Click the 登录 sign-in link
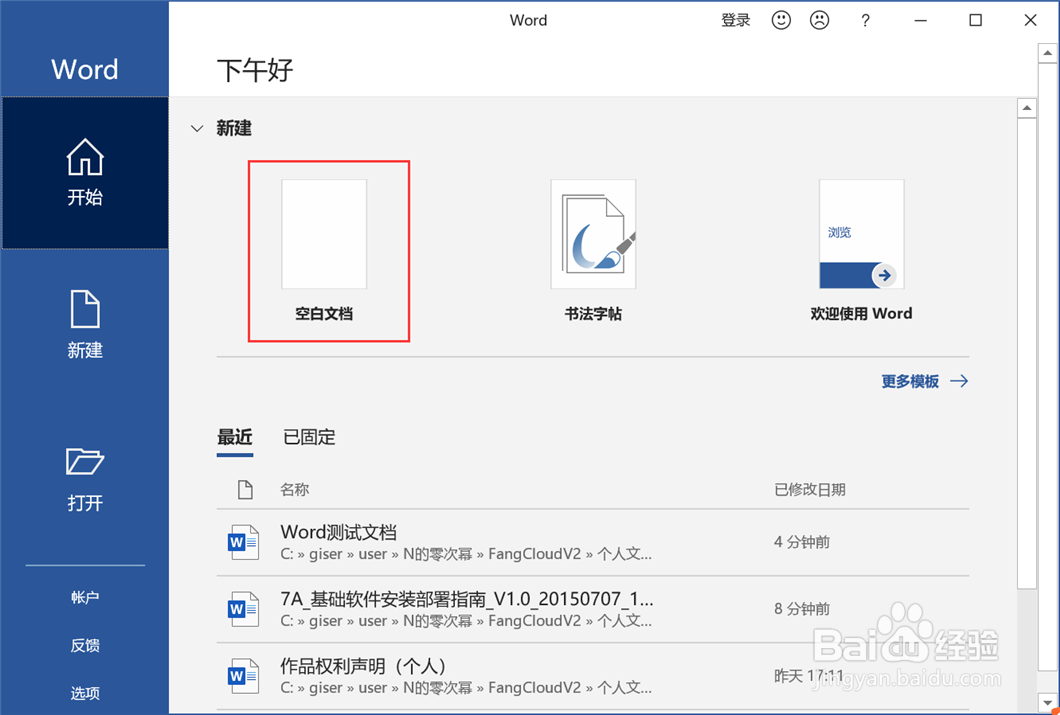The height and width of the screenshot is (715, 1060). pyautogui.click(x=736, y=20)
